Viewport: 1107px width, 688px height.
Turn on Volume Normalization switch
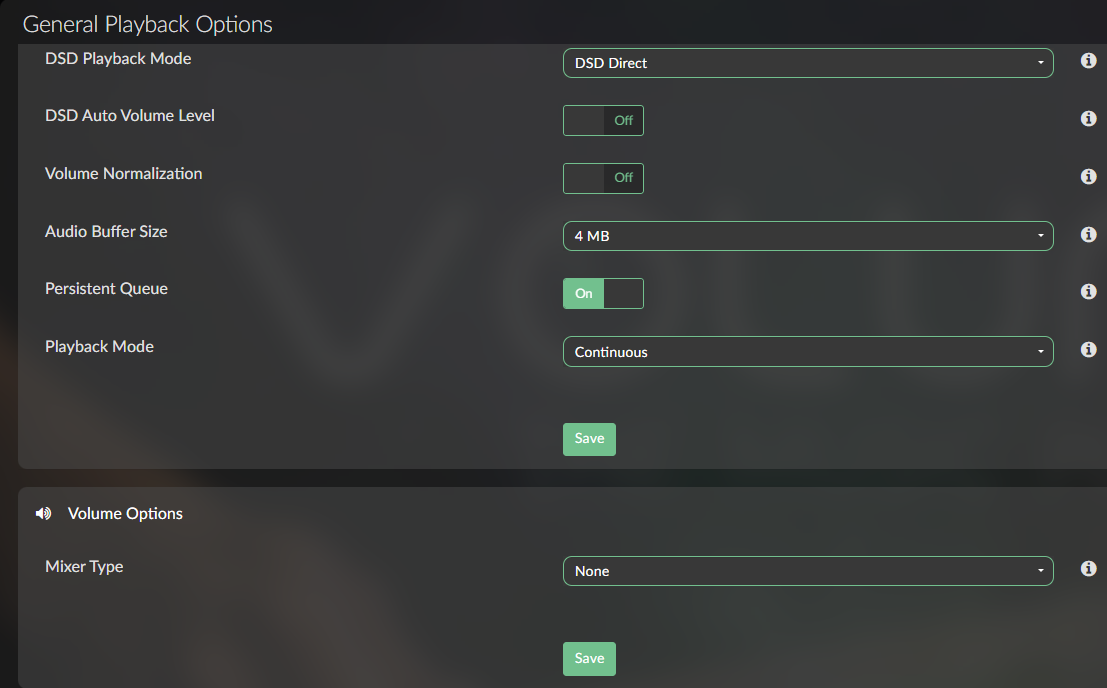point(603,179)
